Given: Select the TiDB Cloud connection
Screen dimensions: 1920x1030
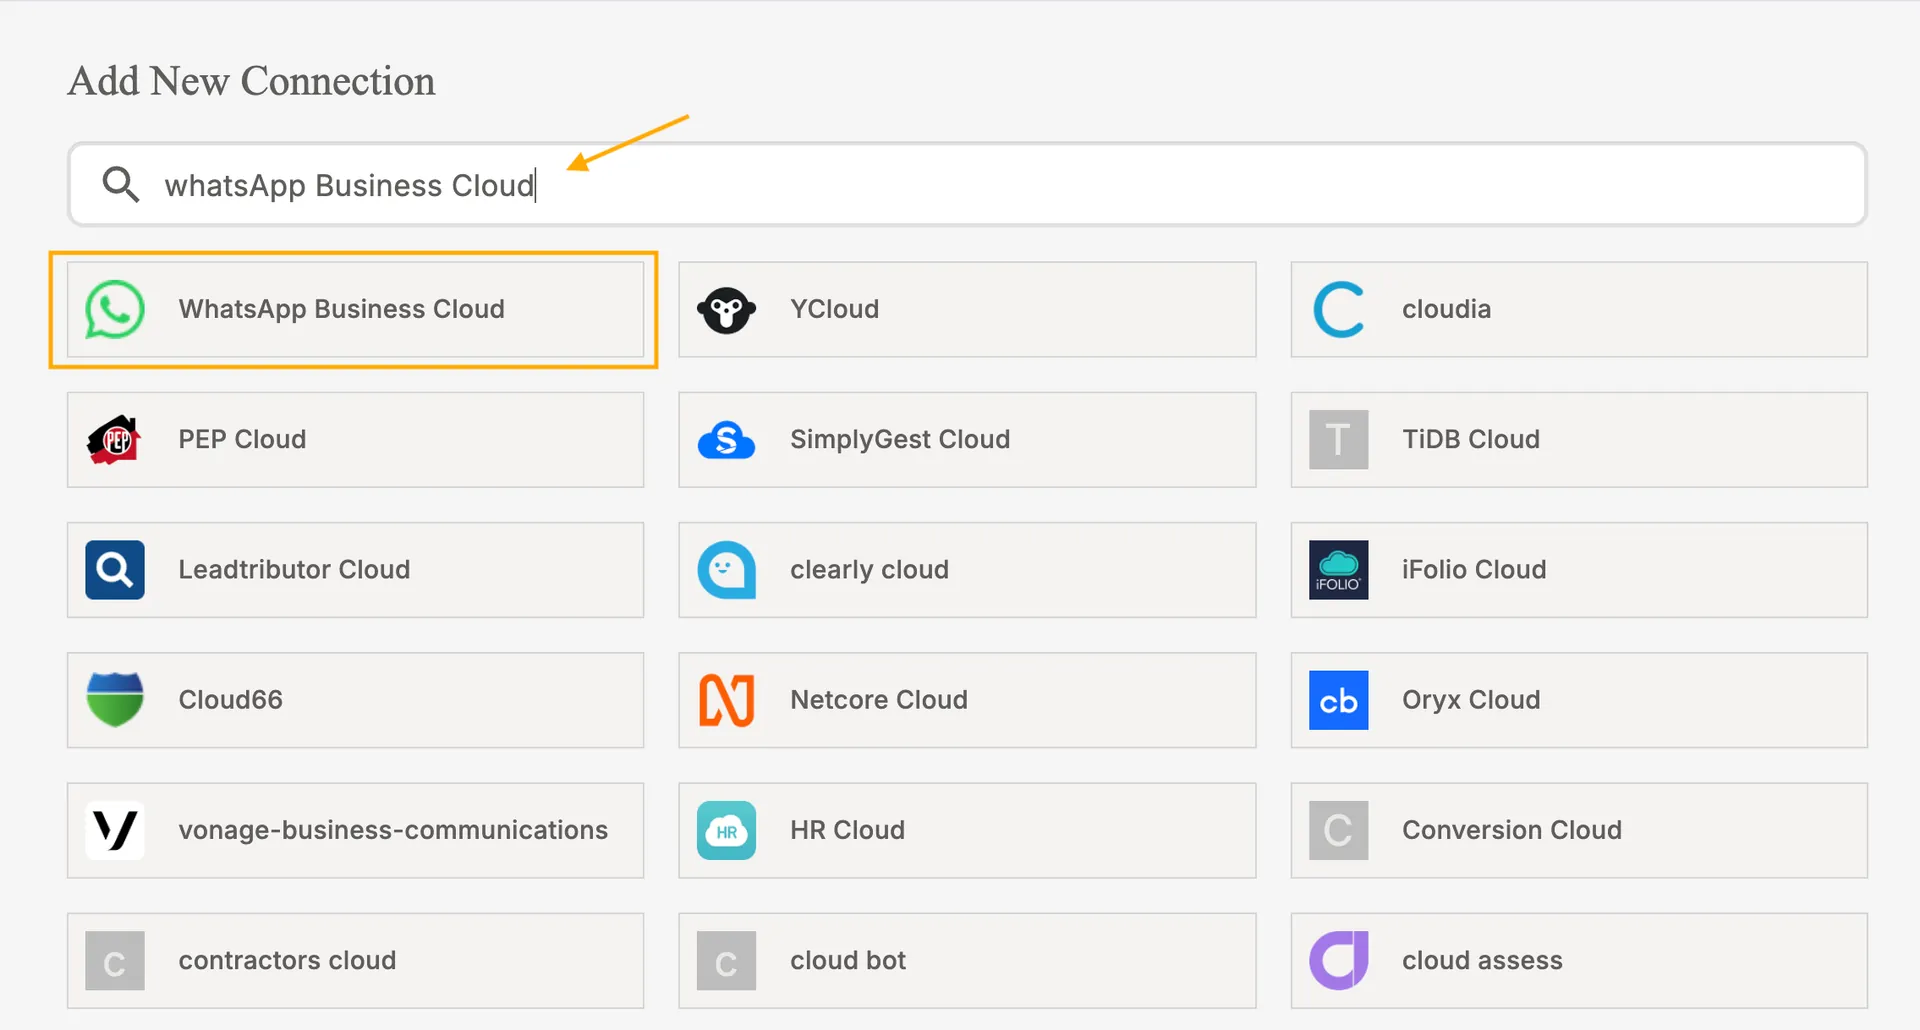Looking at the screenshot, I should pos(1578,440).
